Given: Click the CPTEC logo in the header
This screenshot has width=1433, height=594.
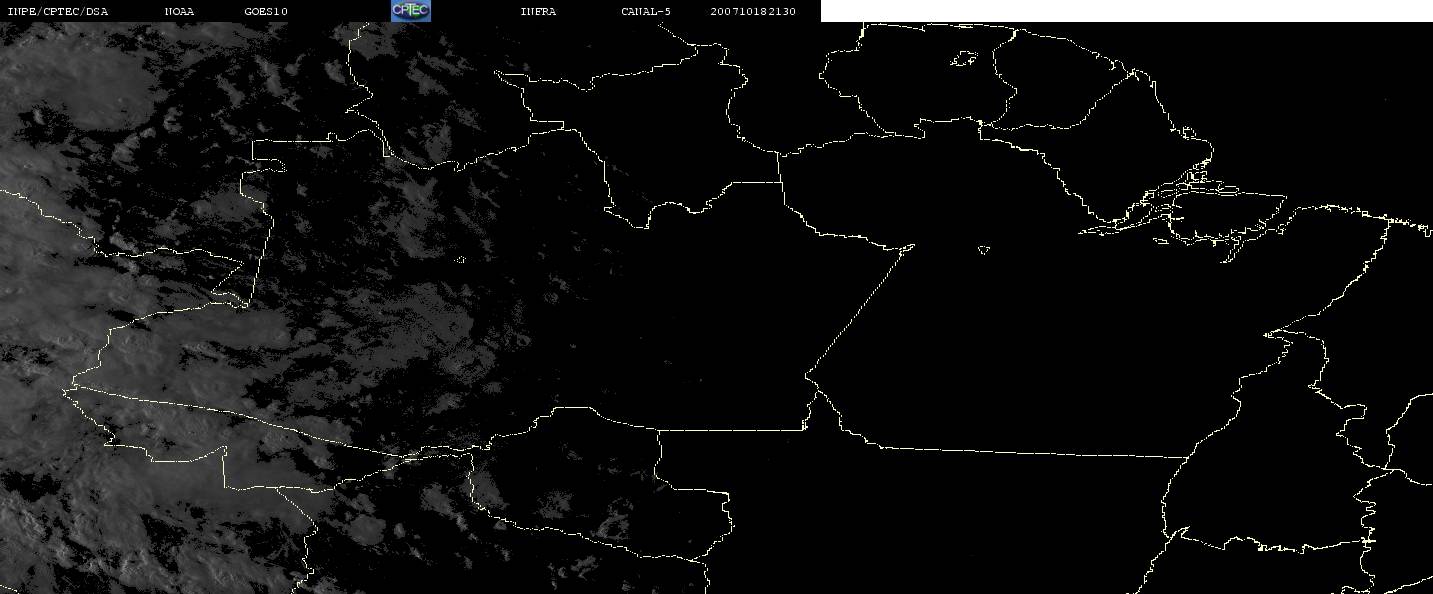Looking at the screenshot, I should click(411, 11).
